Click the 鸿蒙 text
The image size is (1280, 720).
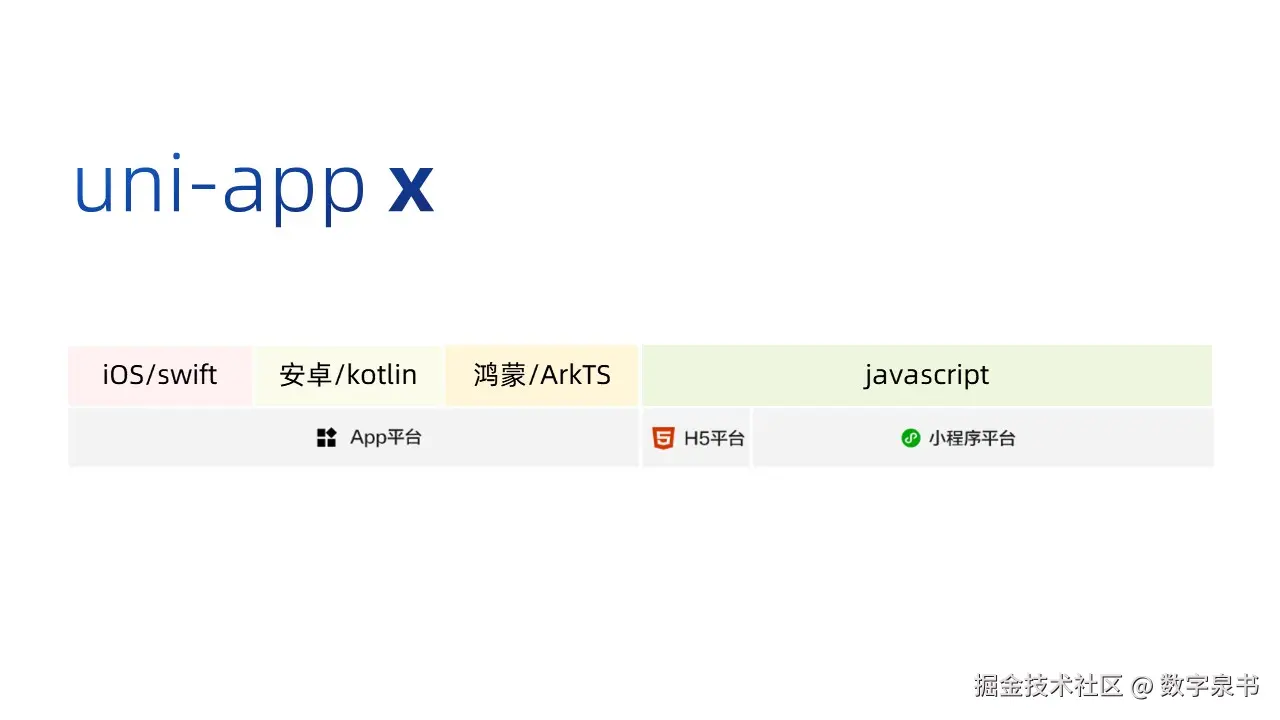(499, 376)
